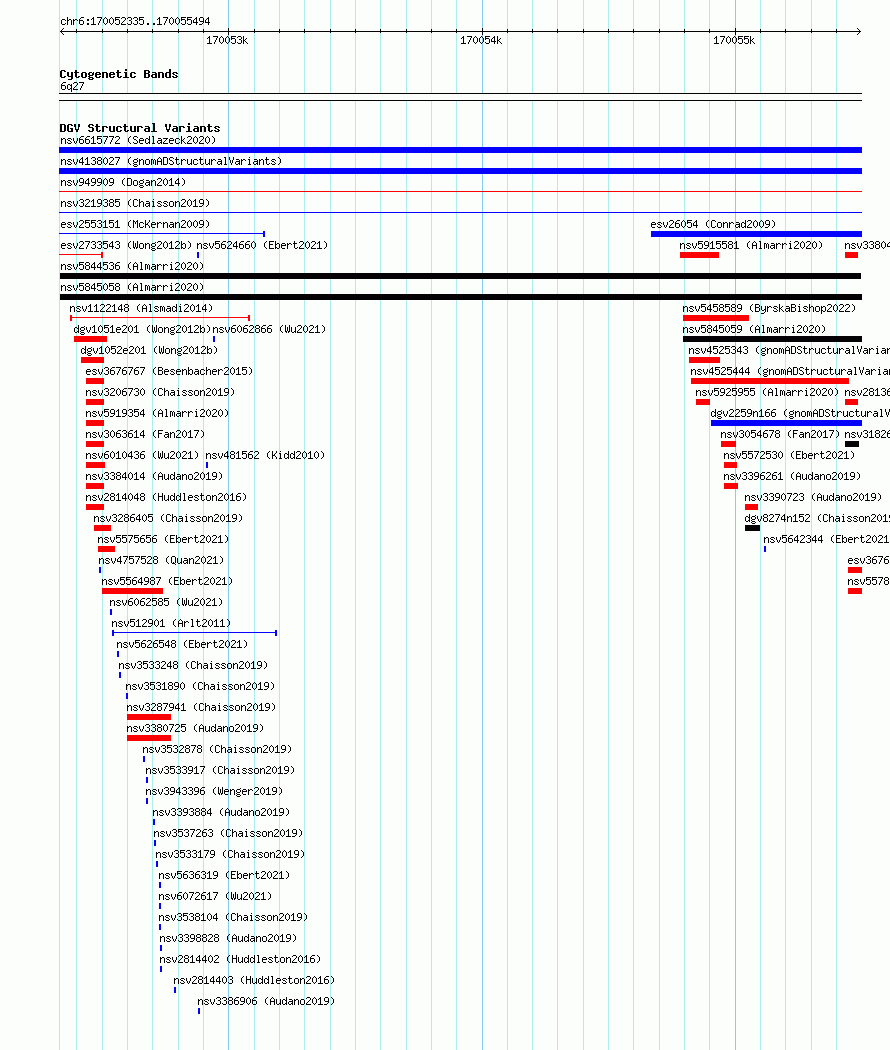This screenshot has height=1050, width=890.
Task: Open nsv4757528 (Quan2021) variant
Action: 161,560
